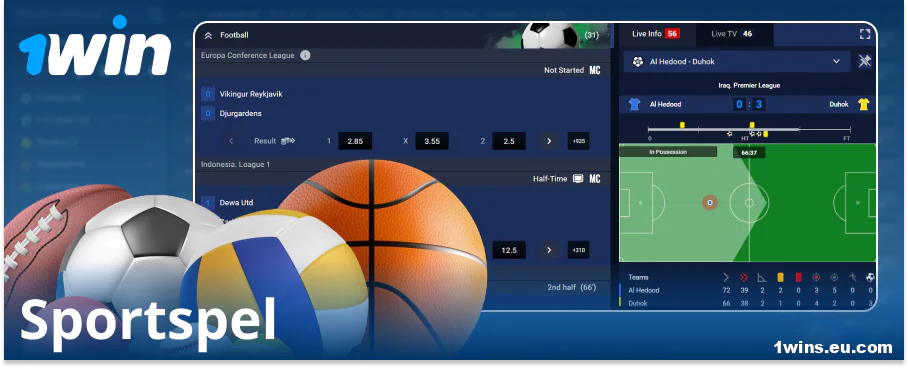
Task: Click the yellow card stat icon
Action: [x=780, y=278]
